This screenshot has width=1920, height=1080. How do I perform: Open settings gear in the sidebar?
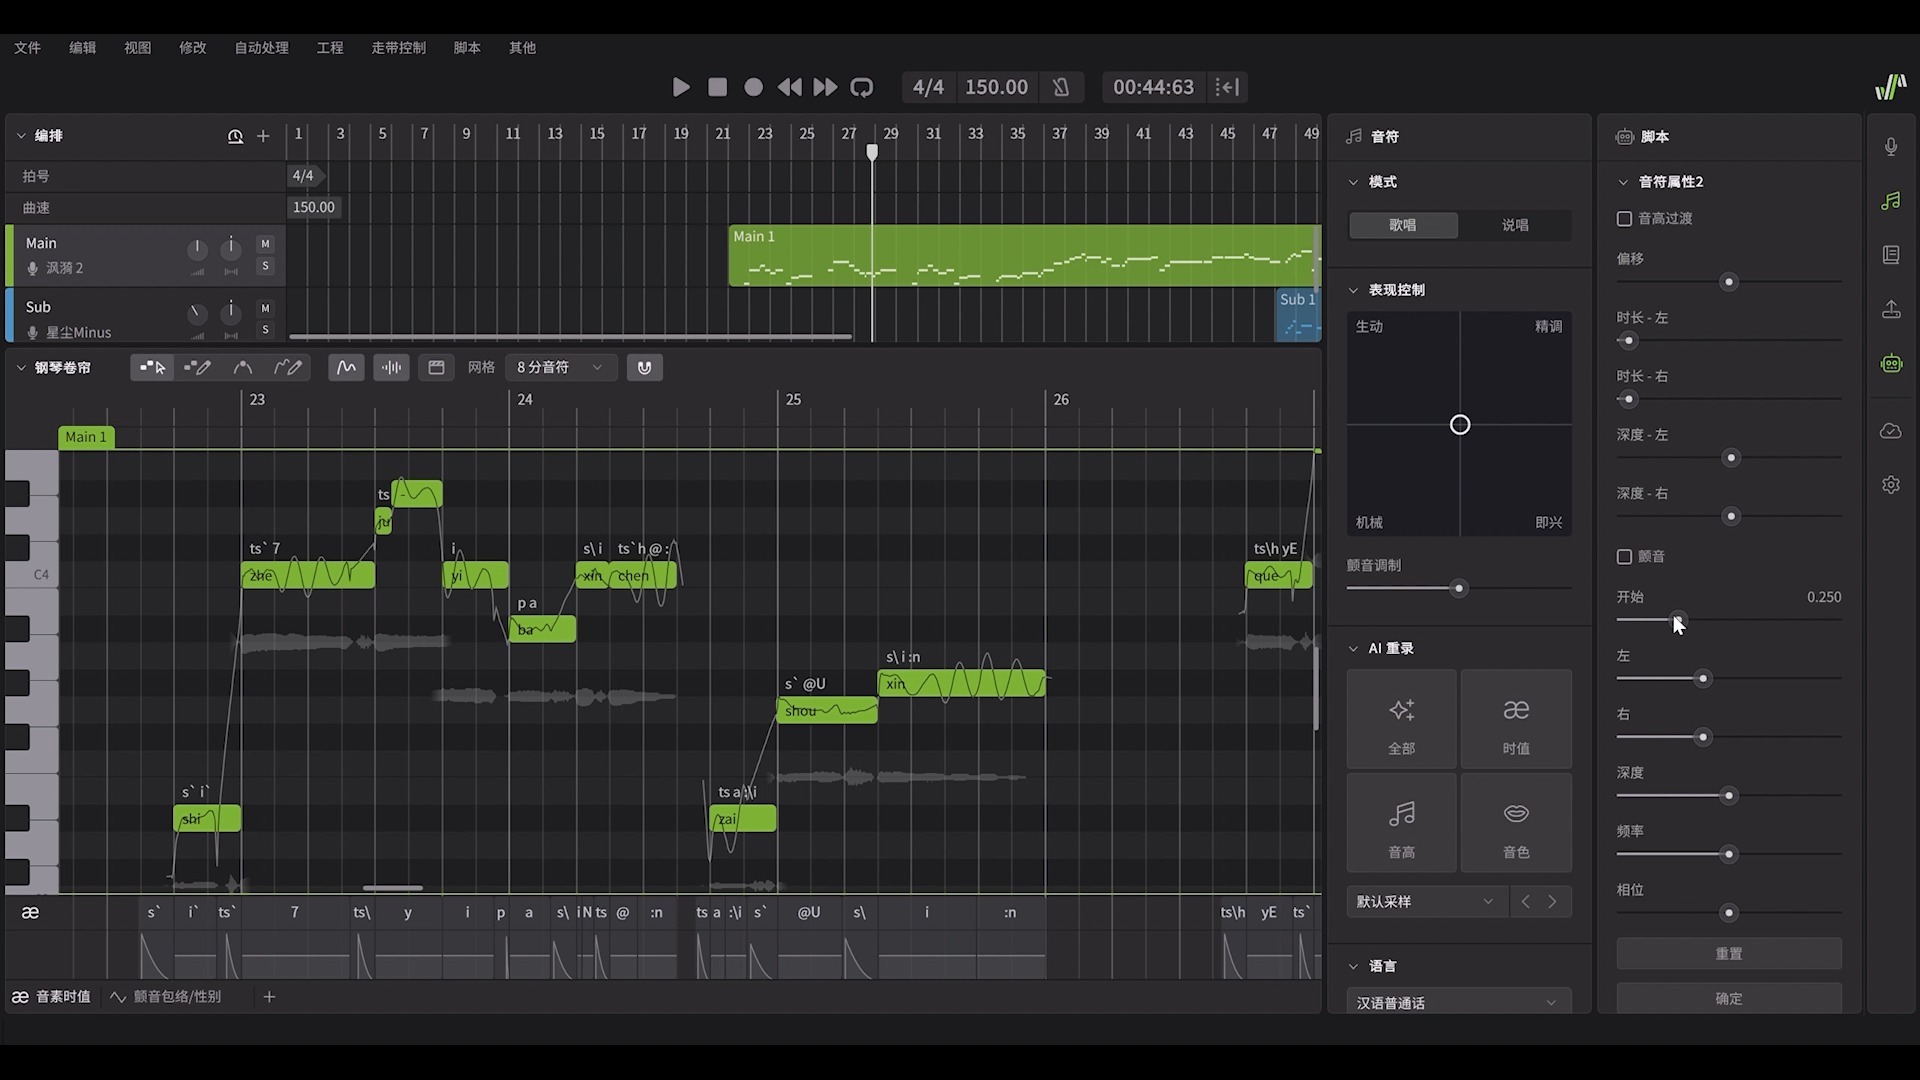(1891, 485)
